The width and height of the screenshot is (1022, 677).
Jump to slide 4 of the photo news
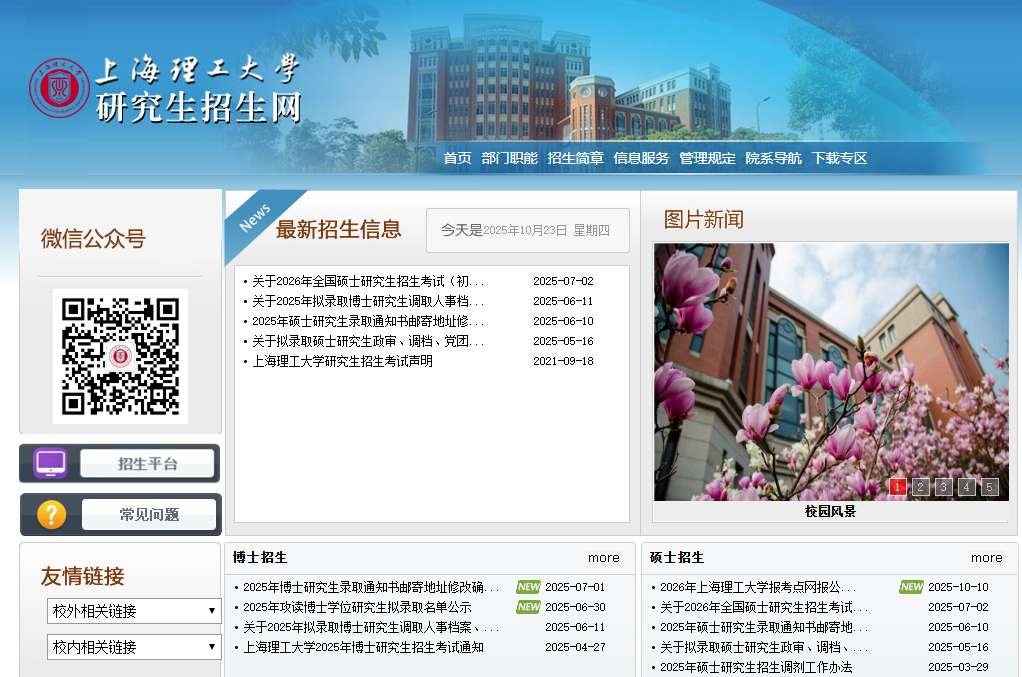click(x=967, y=487)
